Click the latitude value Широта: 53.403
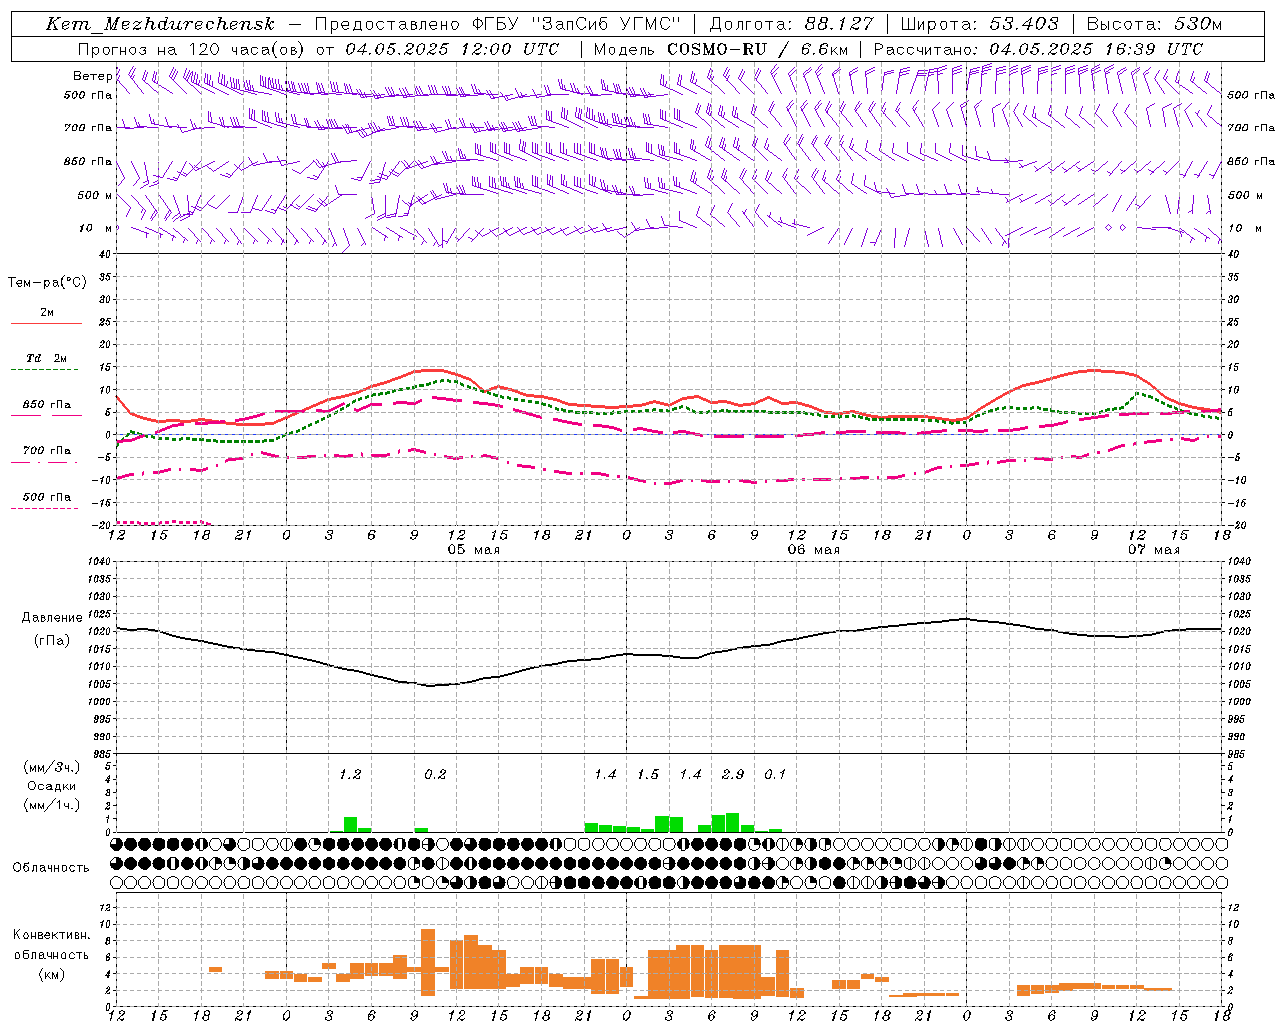Screen dimensions: 1280x1024 click(979, 24)
